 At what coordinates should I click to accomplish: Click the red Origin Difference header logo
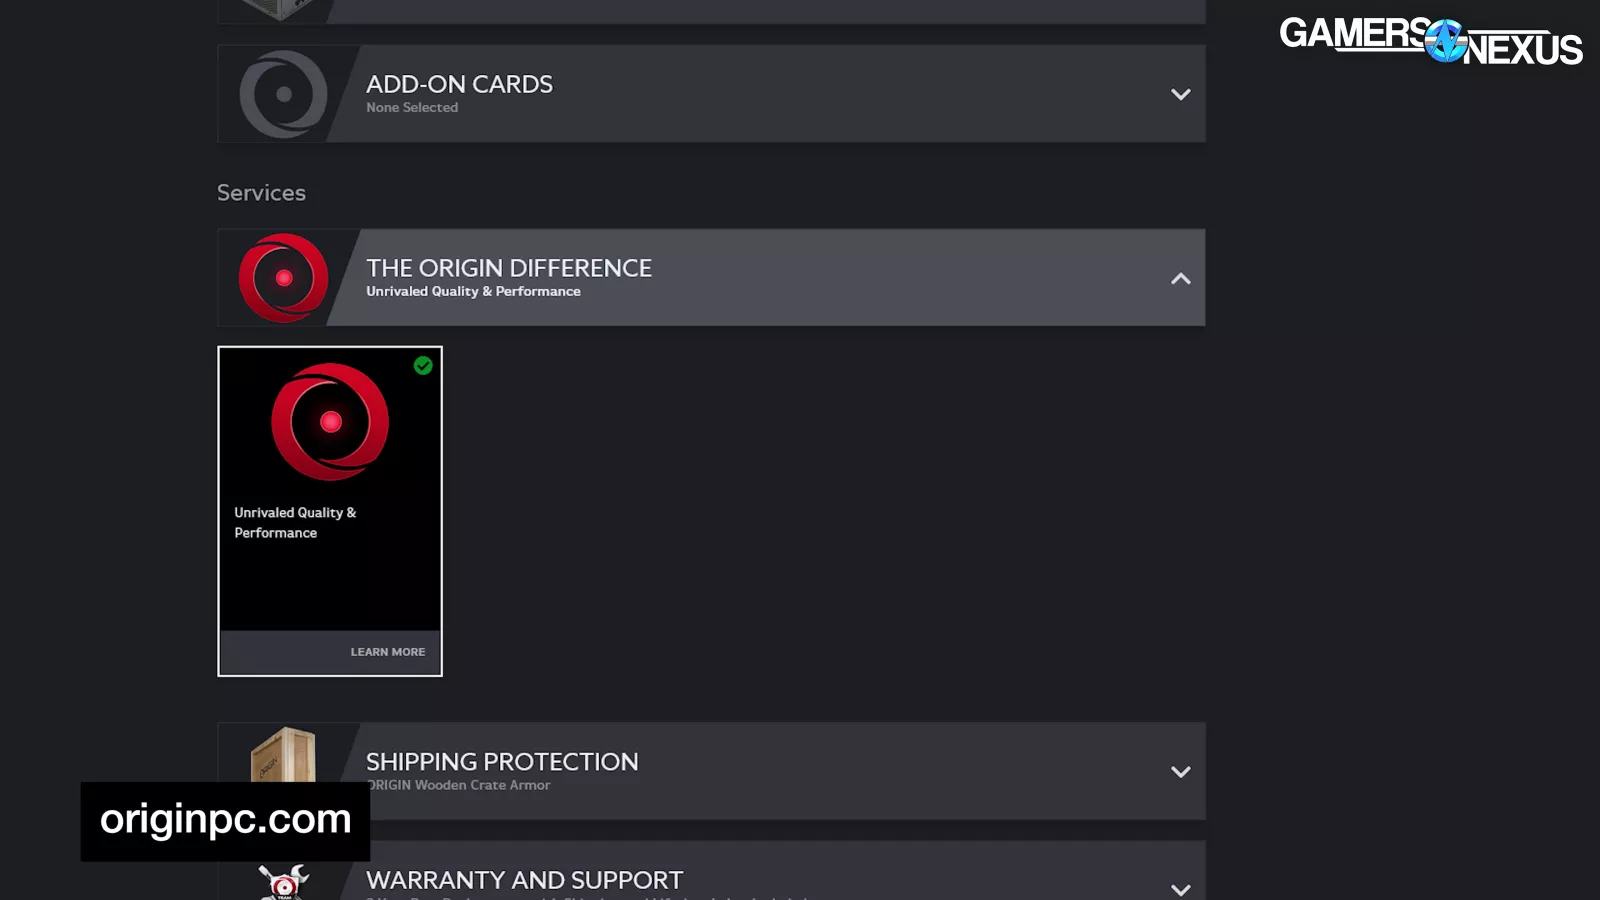click(x=283, y=278)
